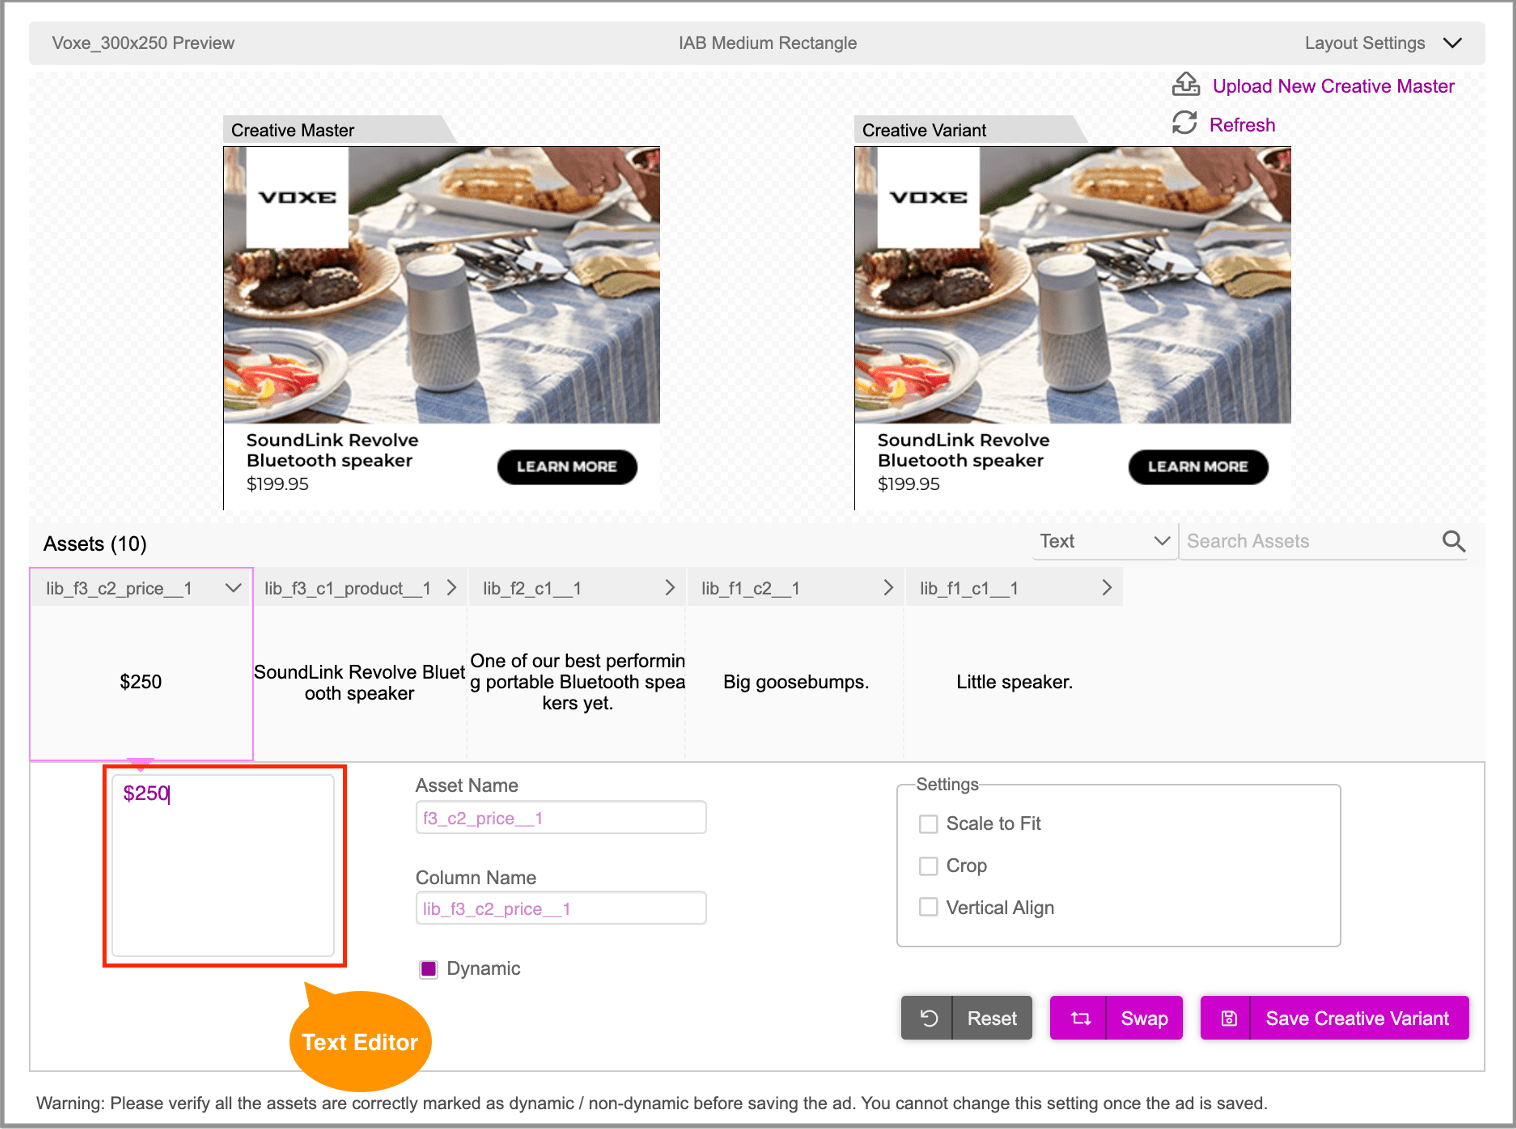This screenshot has height=1129, width=1516.
Task: Click the VOXE logo in Creative Variant
Action: point(928,197)
